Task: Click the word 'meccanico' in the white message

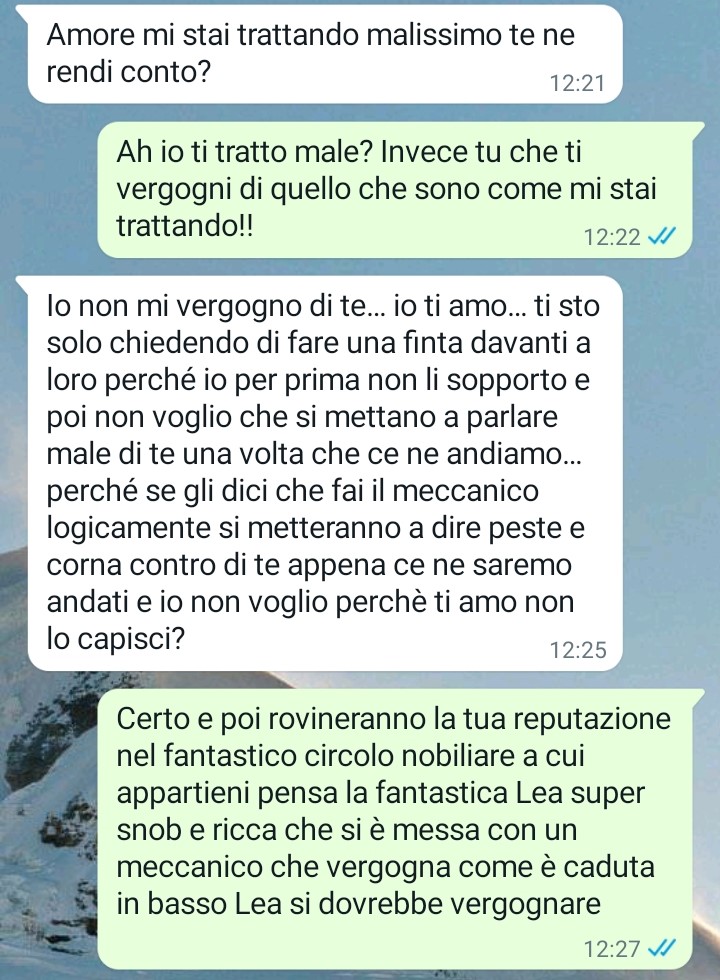Action: pyautogui.click(x=466, y=491)
